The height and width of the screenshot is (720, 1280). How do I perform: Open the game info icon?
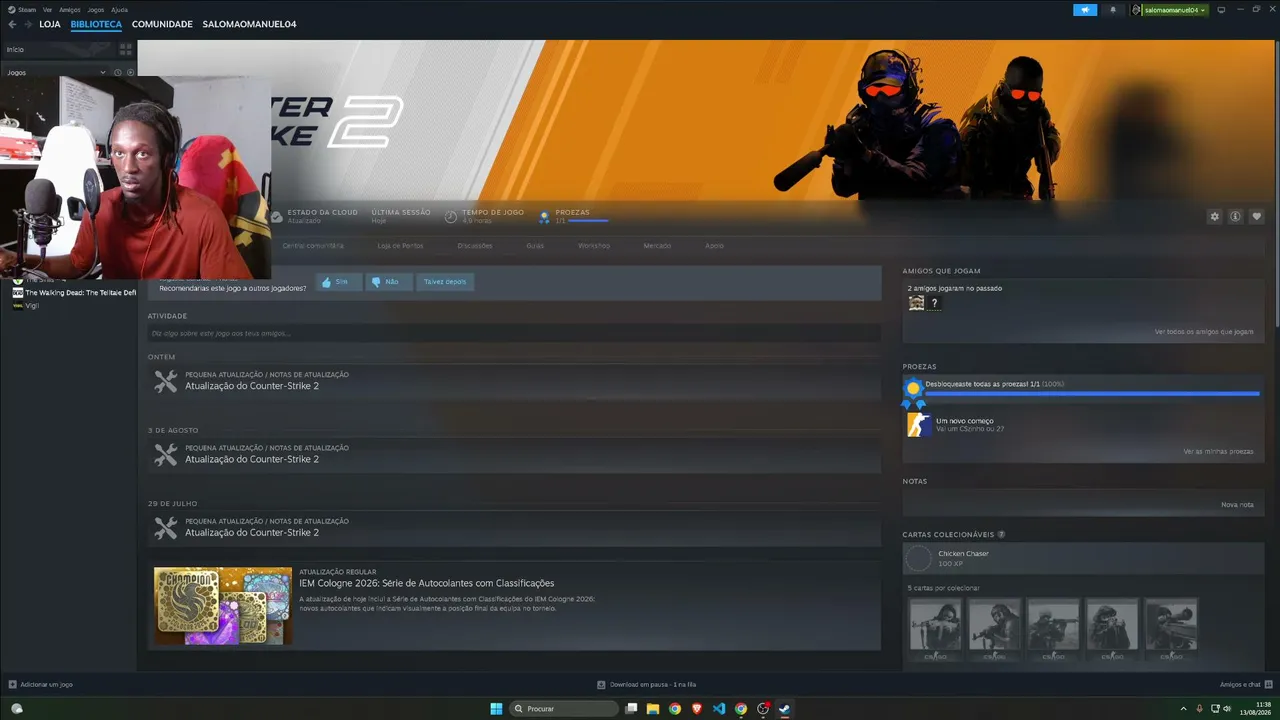pos(1236,216)
